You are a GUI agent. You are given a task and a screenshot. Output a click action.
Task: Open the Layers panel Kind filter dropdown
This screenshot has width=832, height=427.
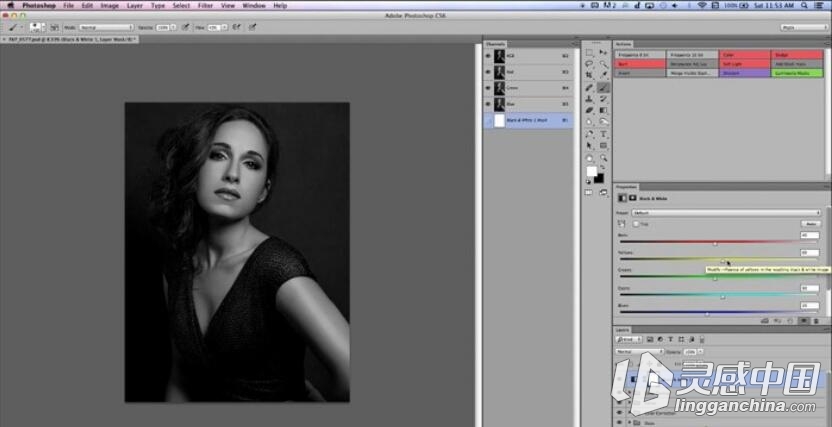click(629, 339)
